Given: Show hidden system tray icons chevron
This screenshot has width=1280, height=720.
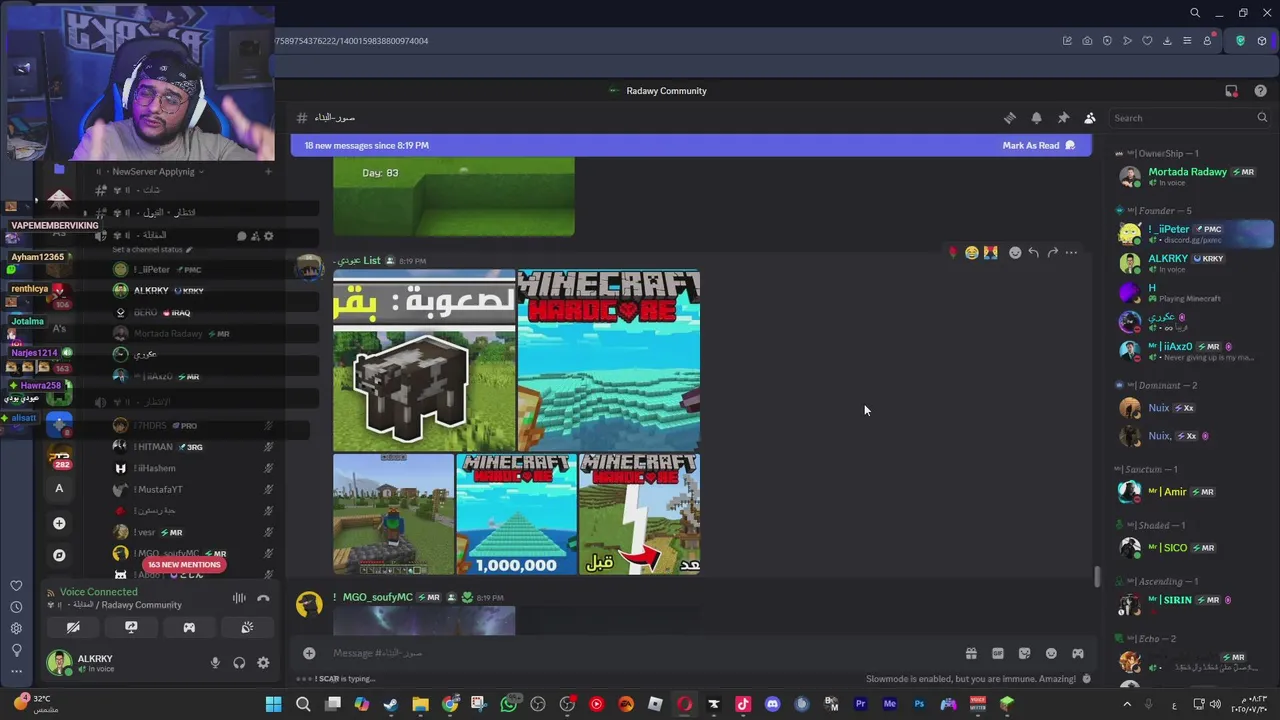Looking at the screenshot, I should (1127, 704).
